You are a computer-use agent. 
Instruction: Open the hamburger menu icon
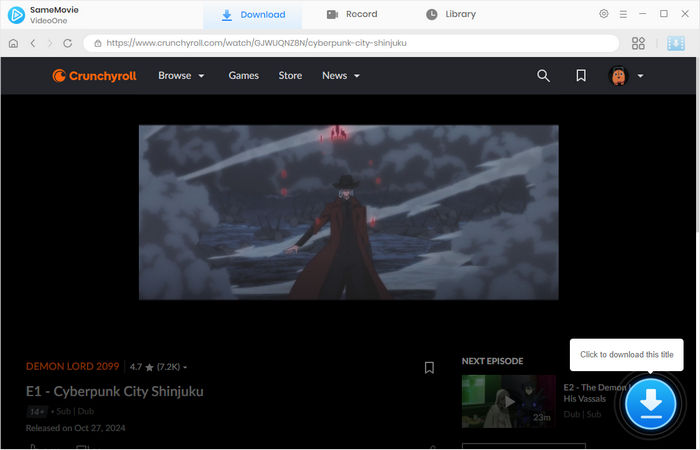[x=623, y=14]
